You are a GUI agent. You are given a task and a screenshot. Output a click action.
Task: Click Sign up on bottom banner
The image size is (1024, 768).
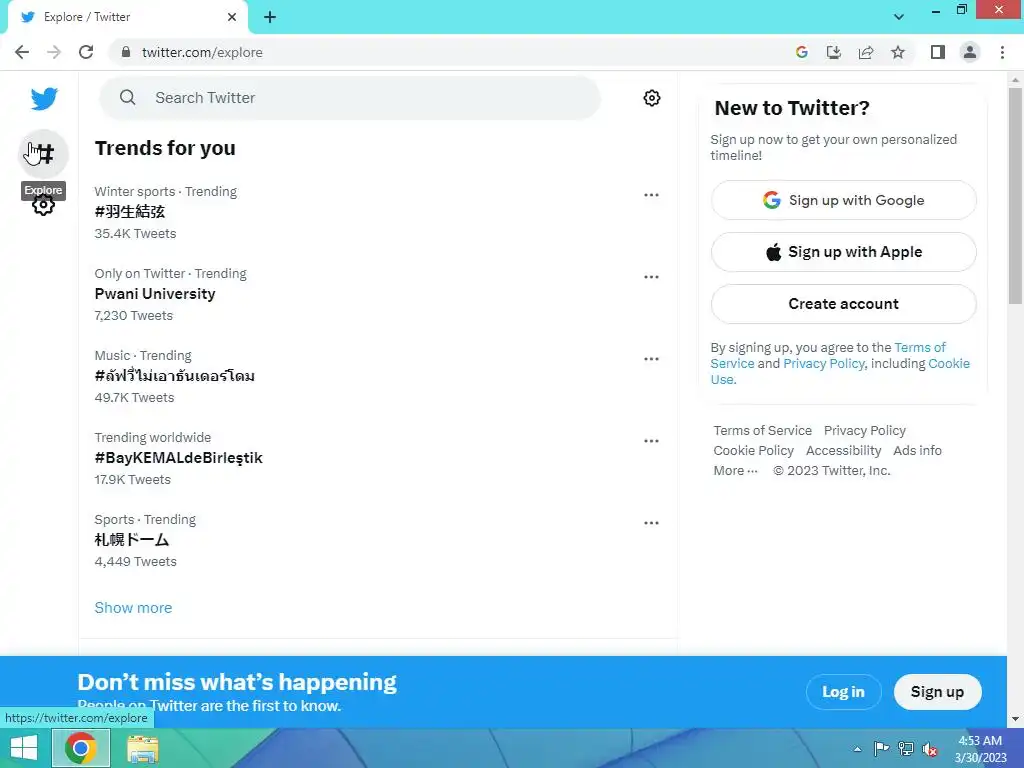937,692
